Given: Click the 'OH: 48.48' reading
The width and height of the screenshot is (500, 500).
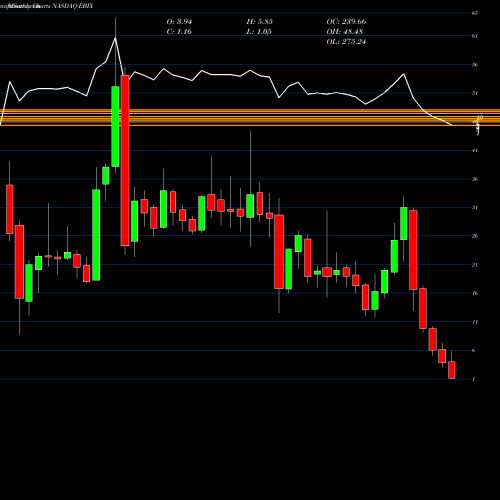Looking at the screenshot, I should pos(345,32).
